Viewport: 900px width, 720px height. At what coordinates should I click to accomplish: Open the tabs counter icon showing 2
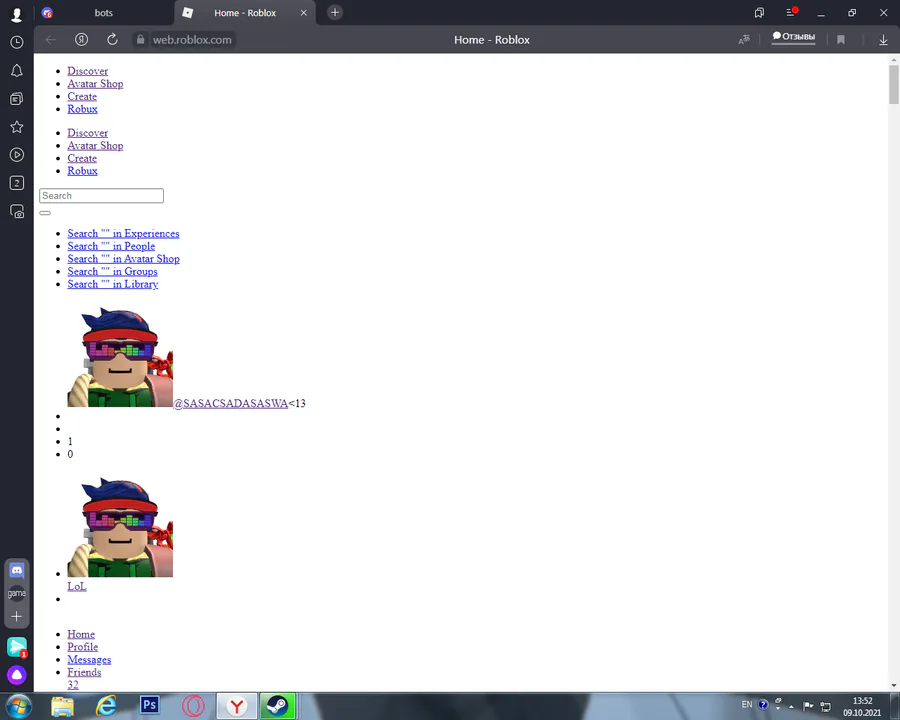pos(17,183)
